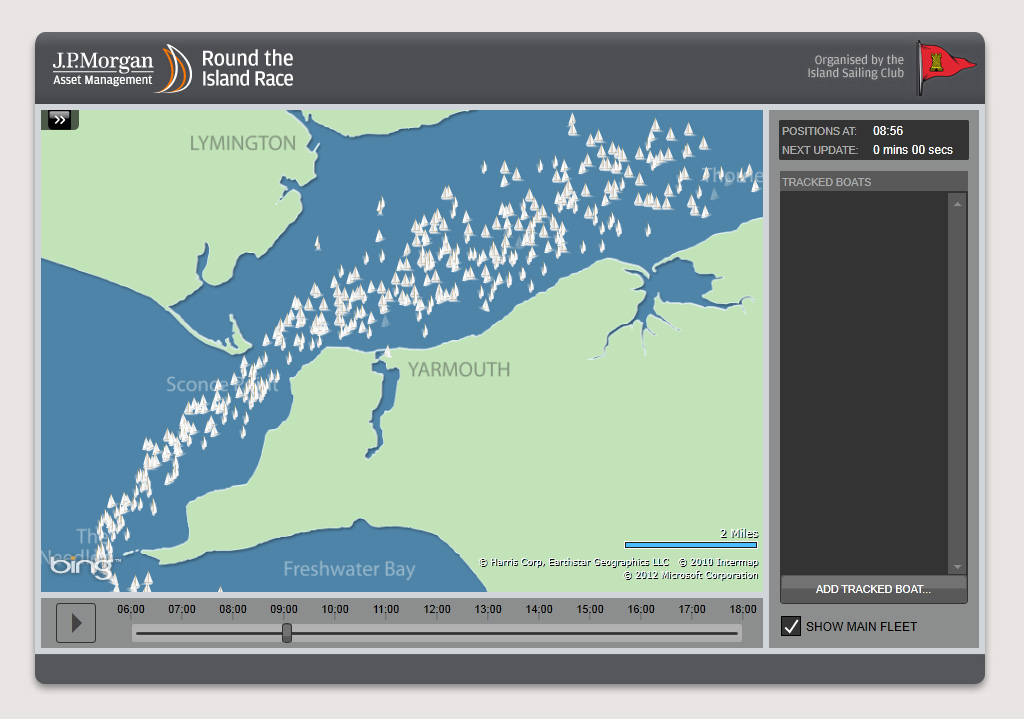This screenshot has width=1024, height=719.
Task: Click the Yarmouth label on the map
Action: click(458, 370)
